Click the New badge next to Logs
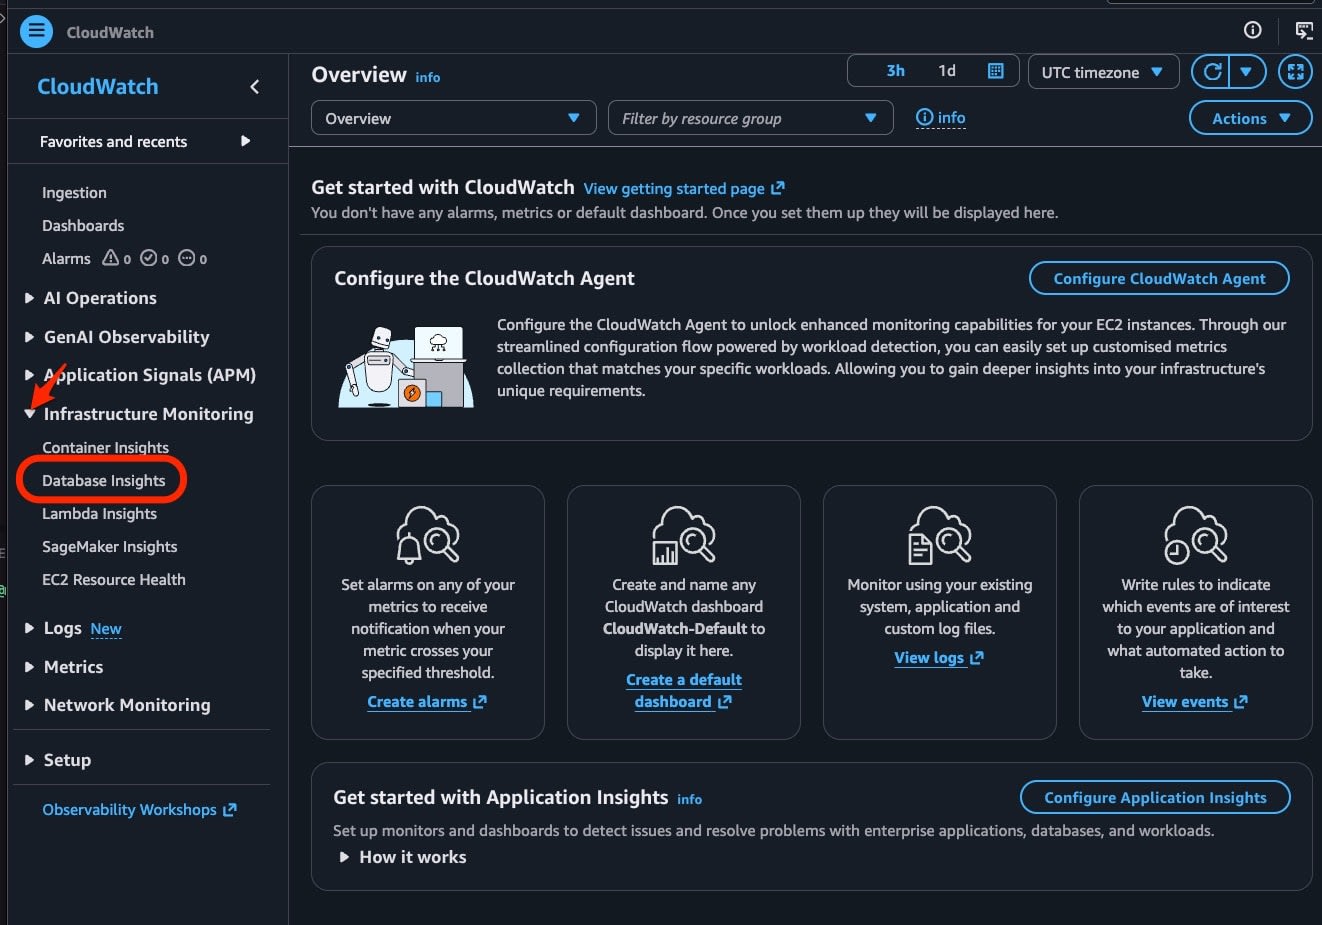 (x=106, y=629)
